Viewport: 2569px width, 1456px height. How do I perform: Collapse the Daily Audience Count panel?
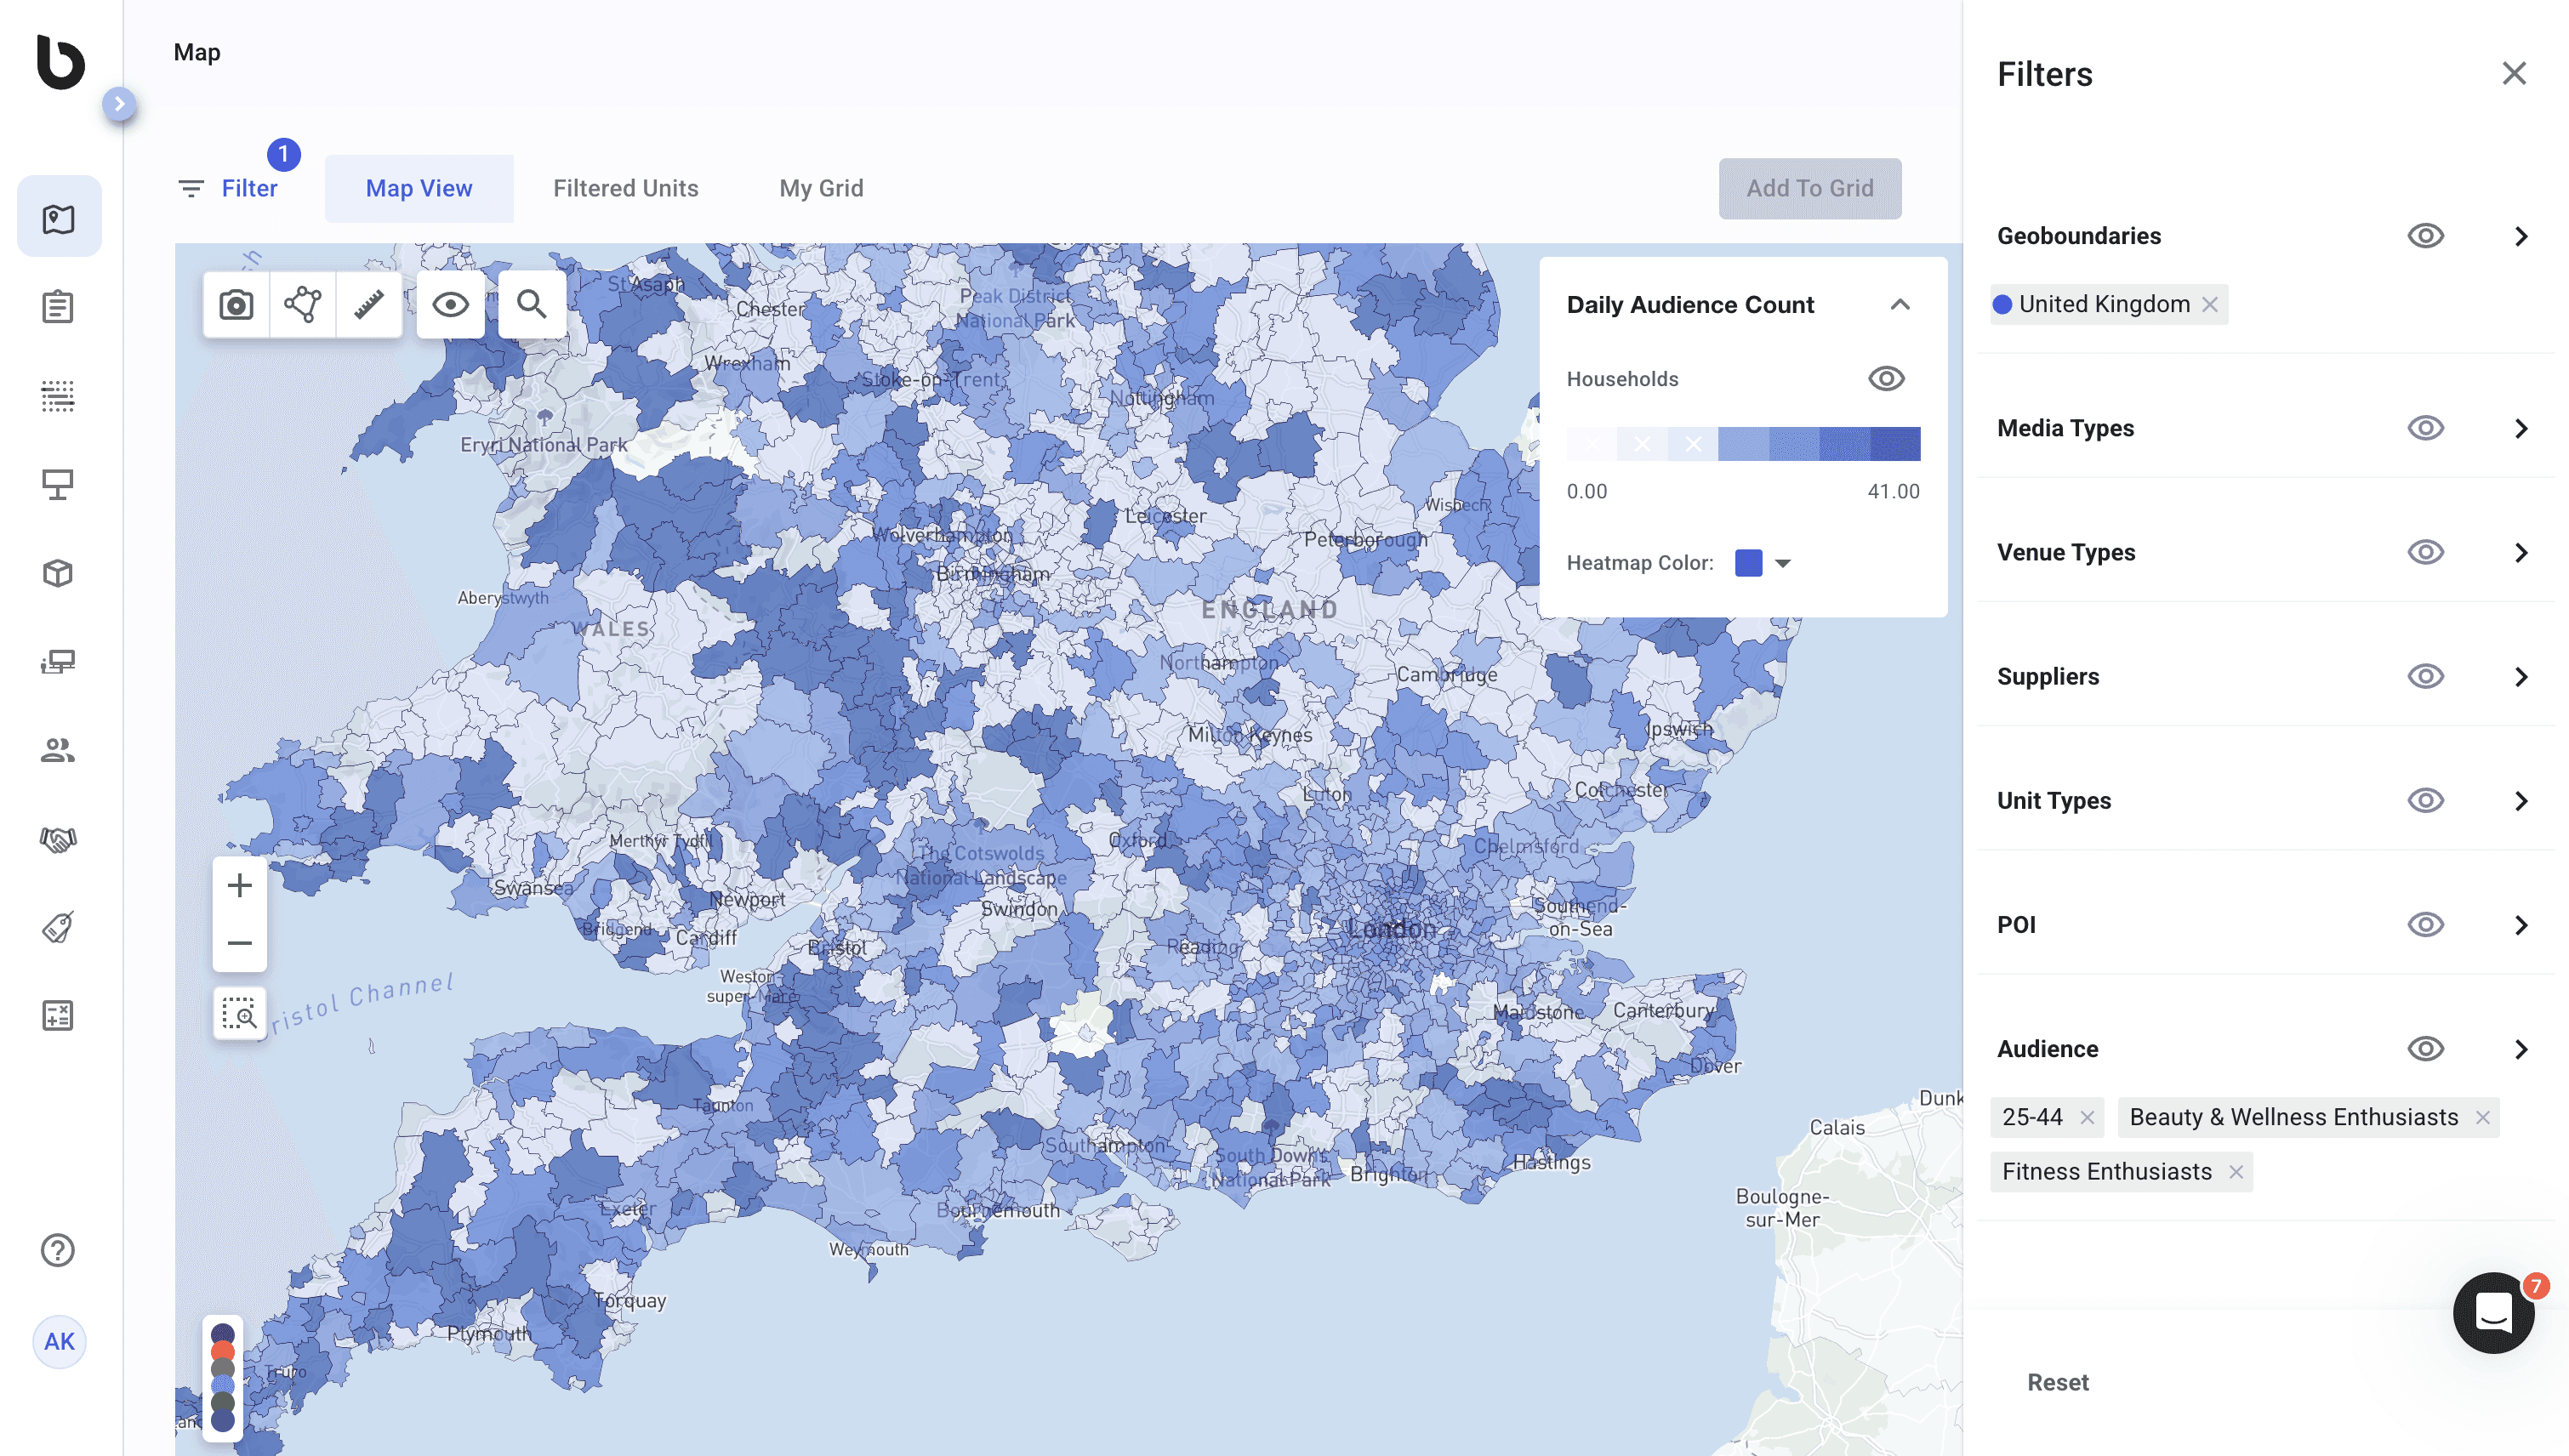1900,305
